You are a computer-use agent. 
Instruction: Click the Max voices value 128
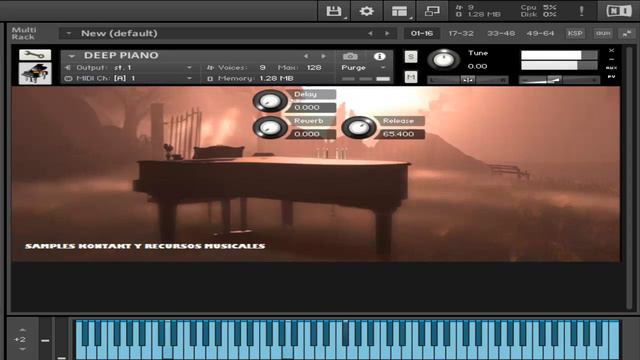[x=314, y=68]
